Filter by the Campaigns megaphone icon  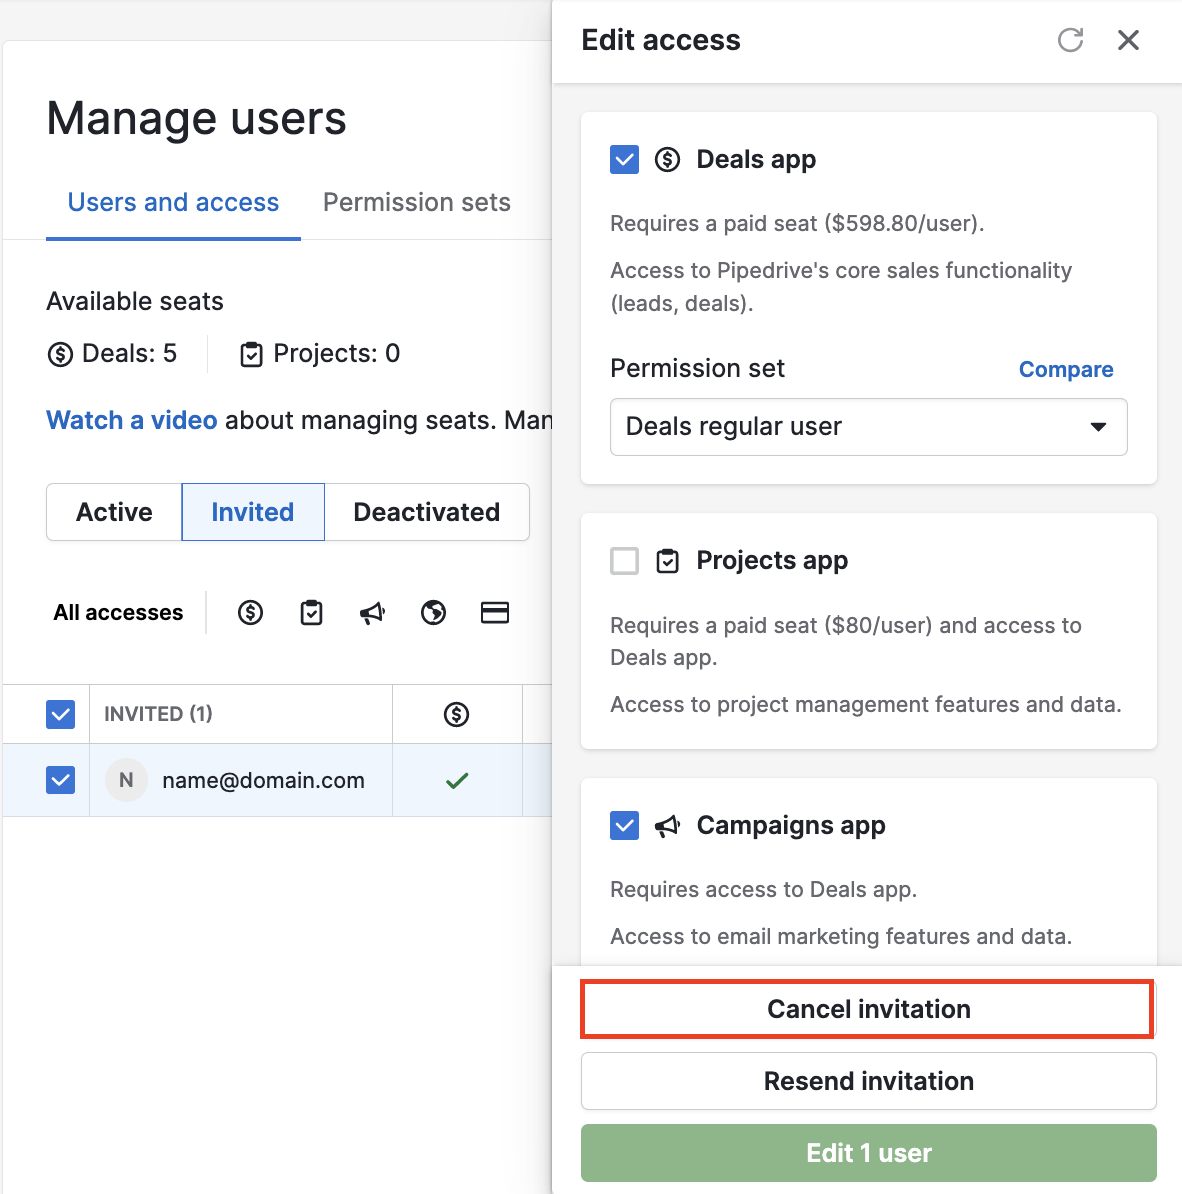point(372,612)
